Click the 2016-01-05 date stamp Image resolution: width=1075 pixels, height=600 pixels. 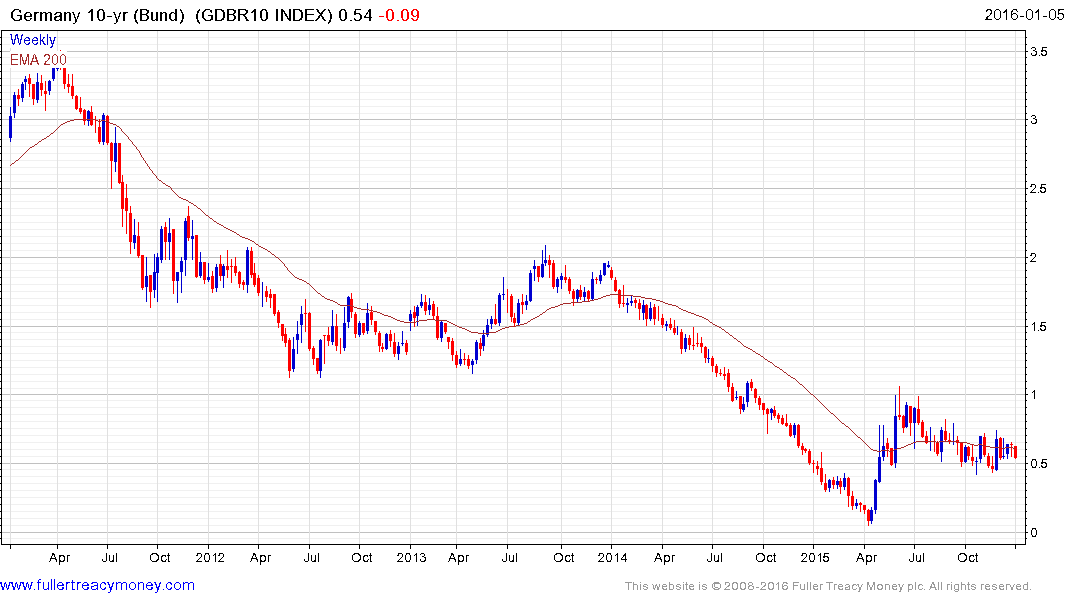pyautogui.click(x=1027, y=15)
